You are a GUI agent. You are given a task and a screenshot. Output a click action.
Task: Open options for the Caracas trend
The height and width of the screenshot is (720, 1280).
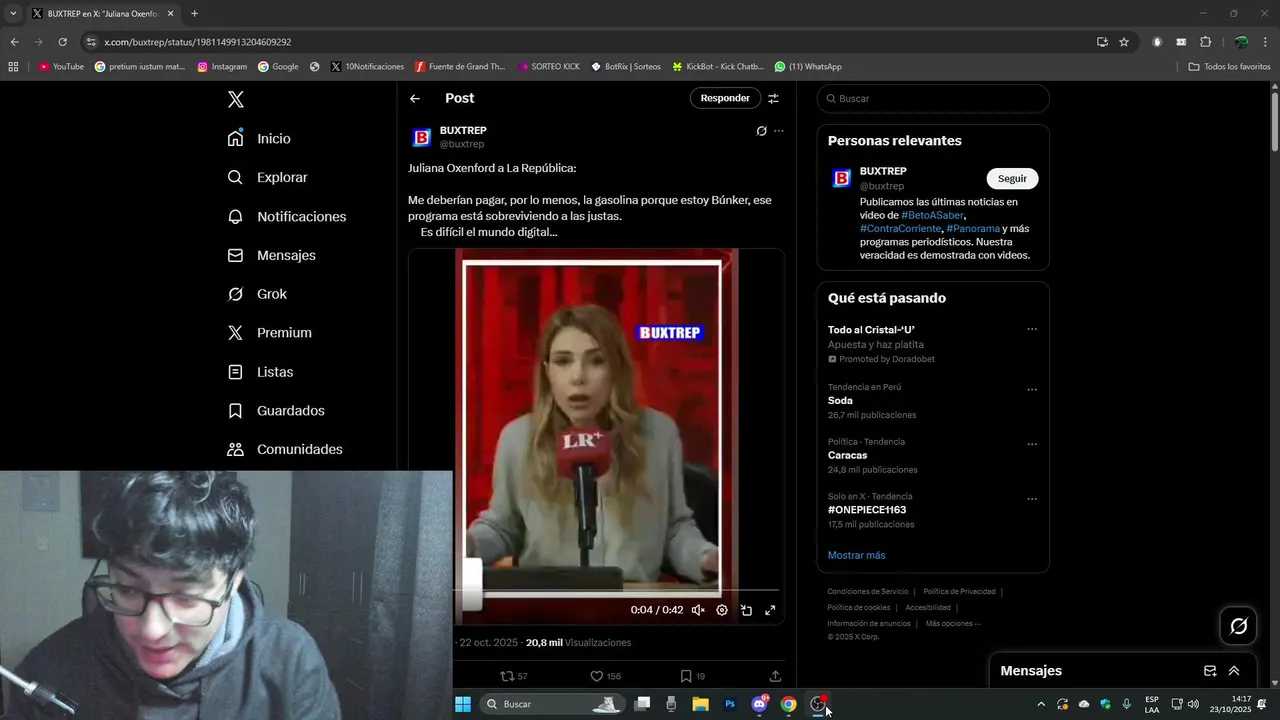[1032, 444]
